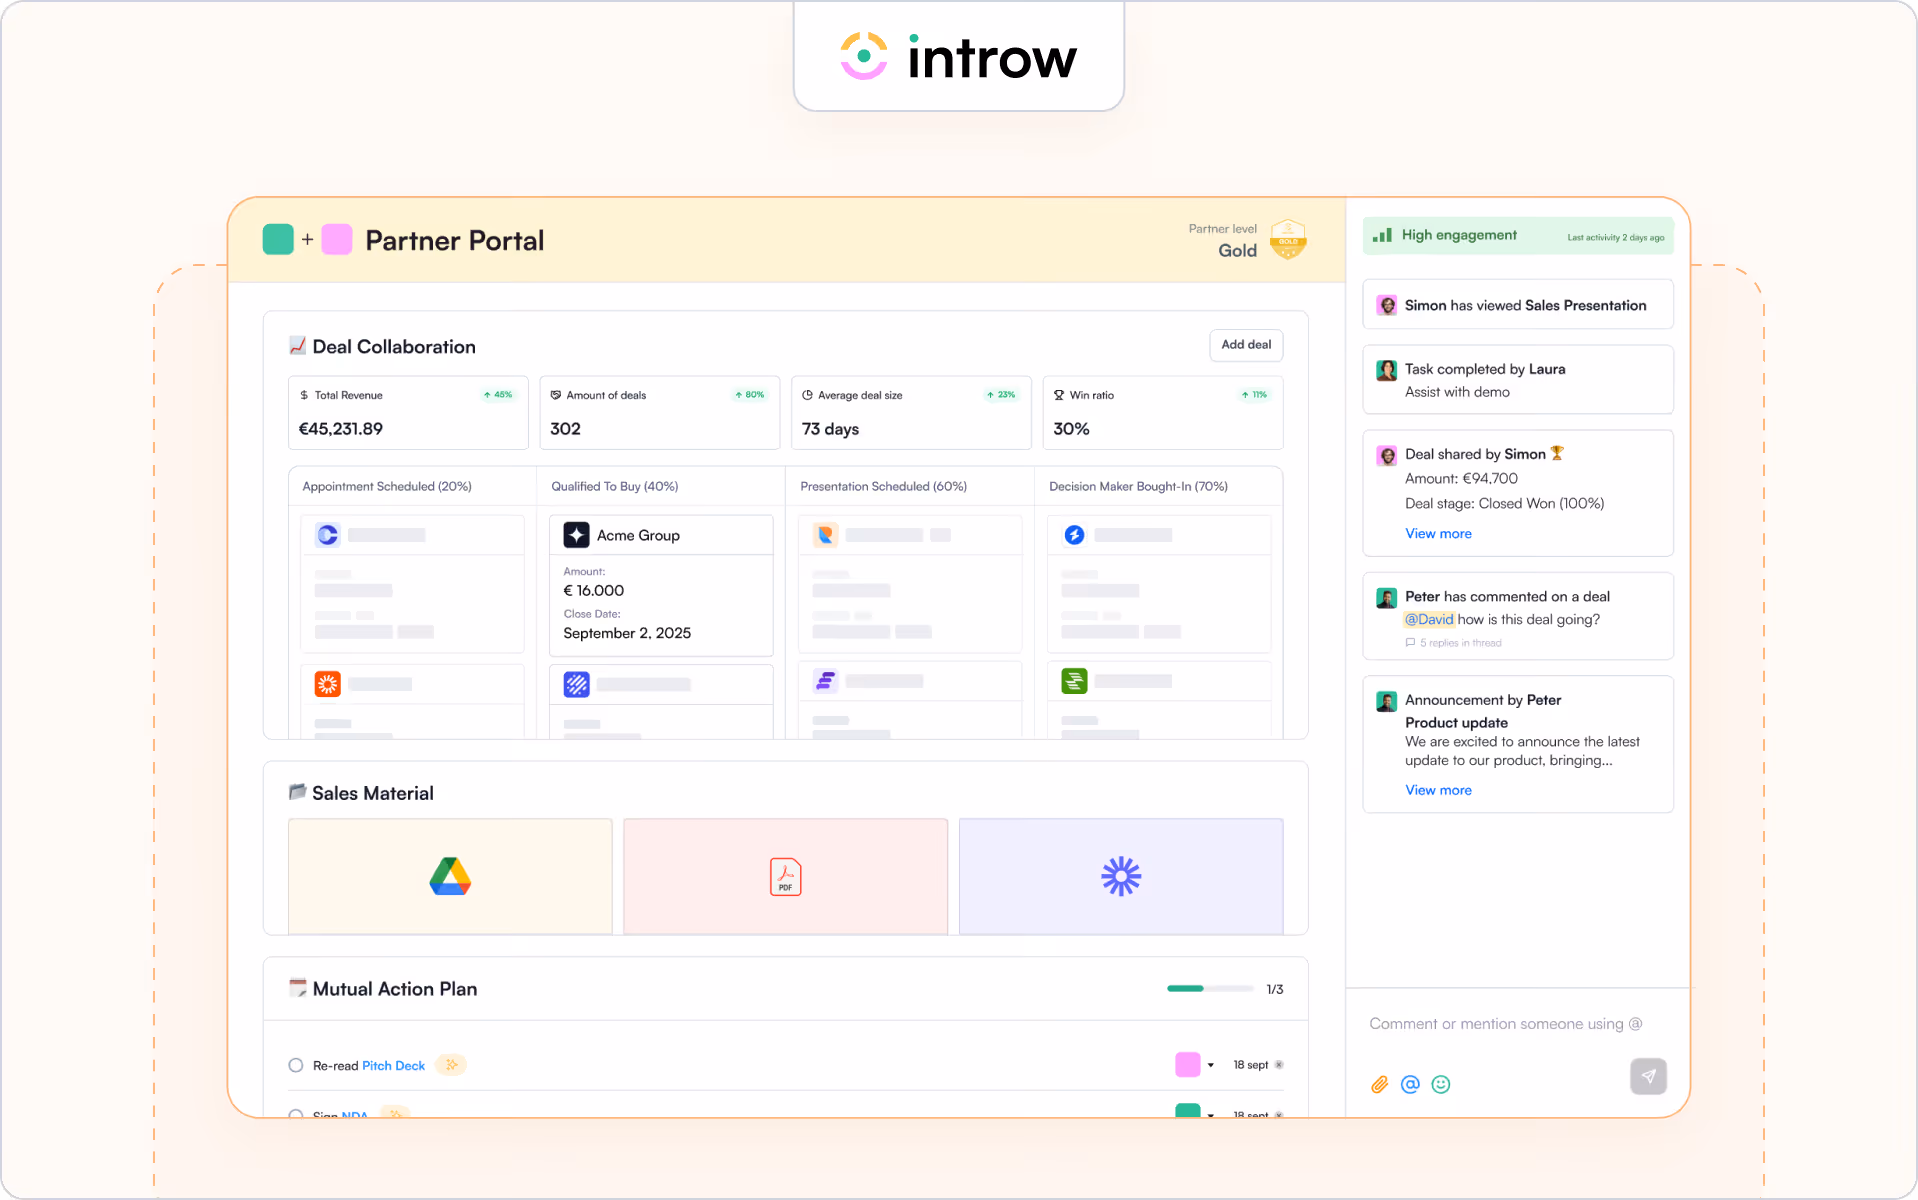Click the trophy icon beside Simon

pos(1557,453)
